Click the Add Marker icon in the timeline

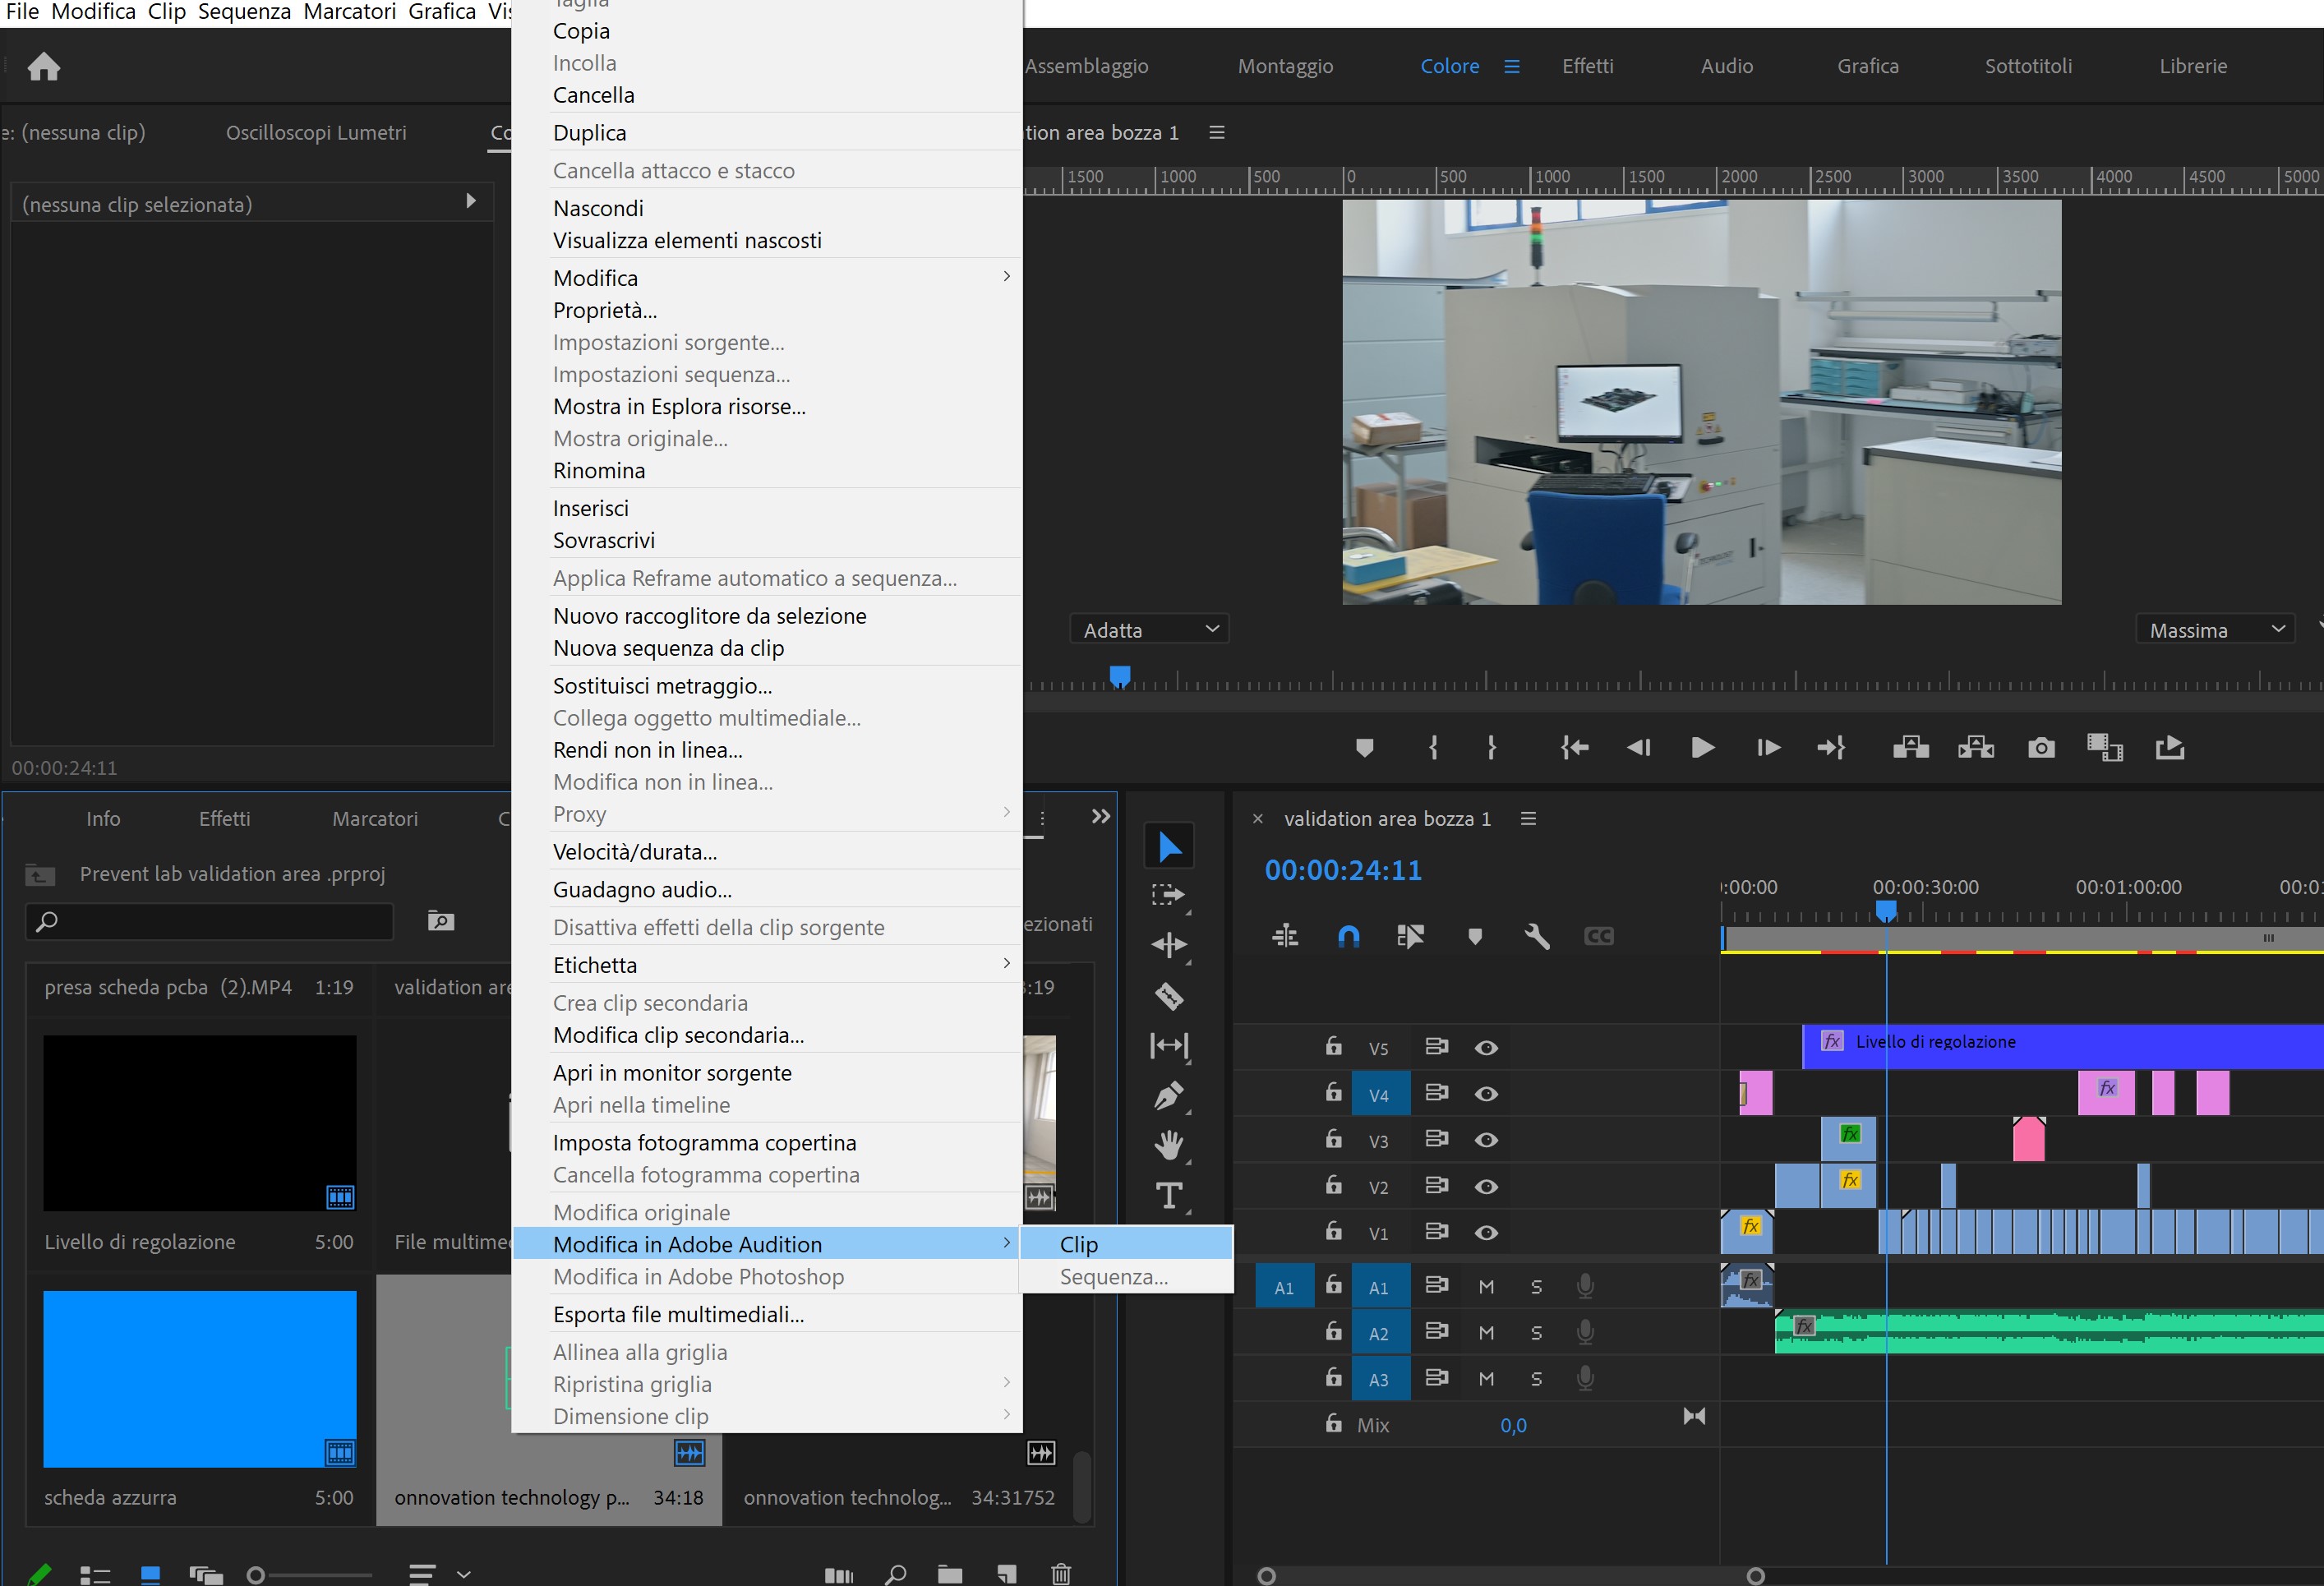coord(1474,936)
